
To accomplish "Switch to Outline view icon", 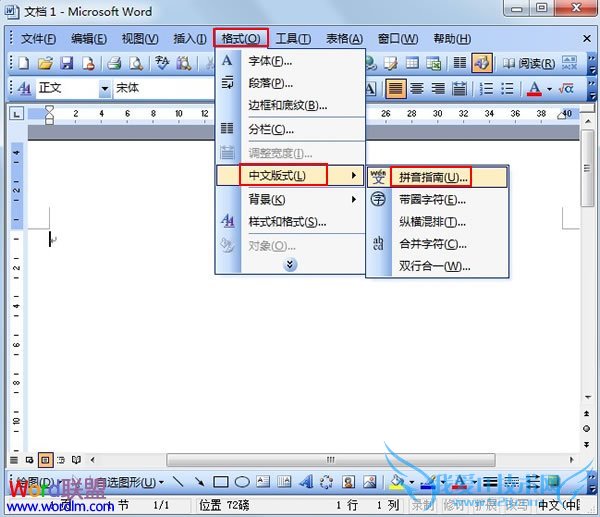I will (61, 460).
